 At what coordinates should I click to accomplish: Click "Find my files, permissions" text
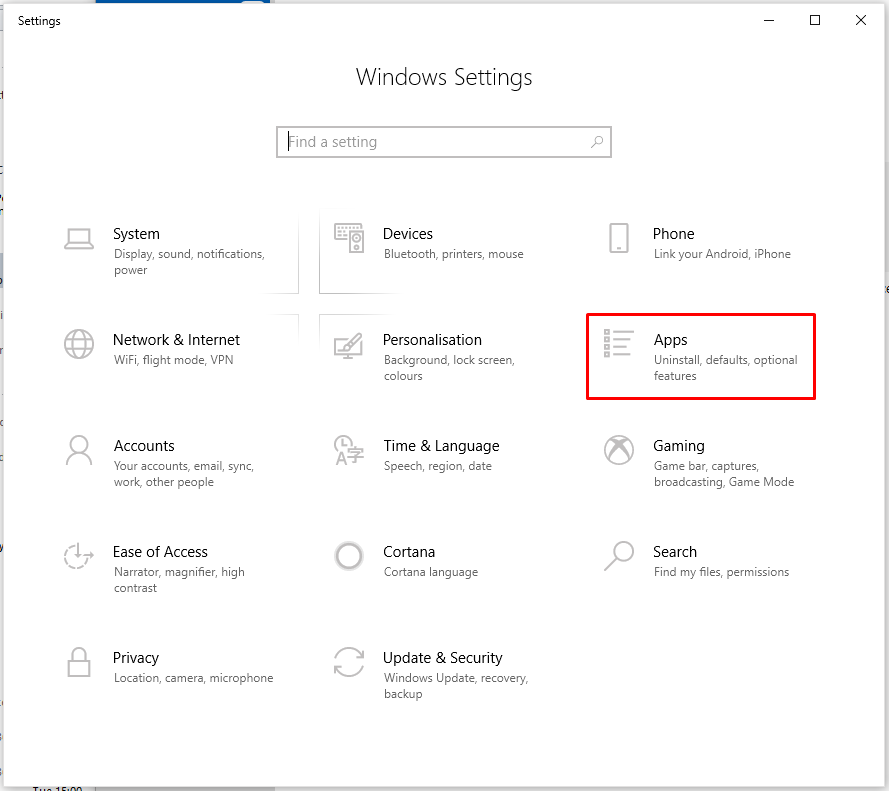tap(721, 572)
